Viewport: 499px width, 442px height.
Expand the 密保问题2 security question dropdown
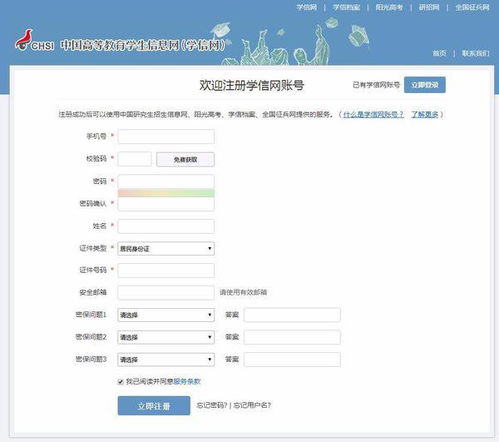(166, 337)
